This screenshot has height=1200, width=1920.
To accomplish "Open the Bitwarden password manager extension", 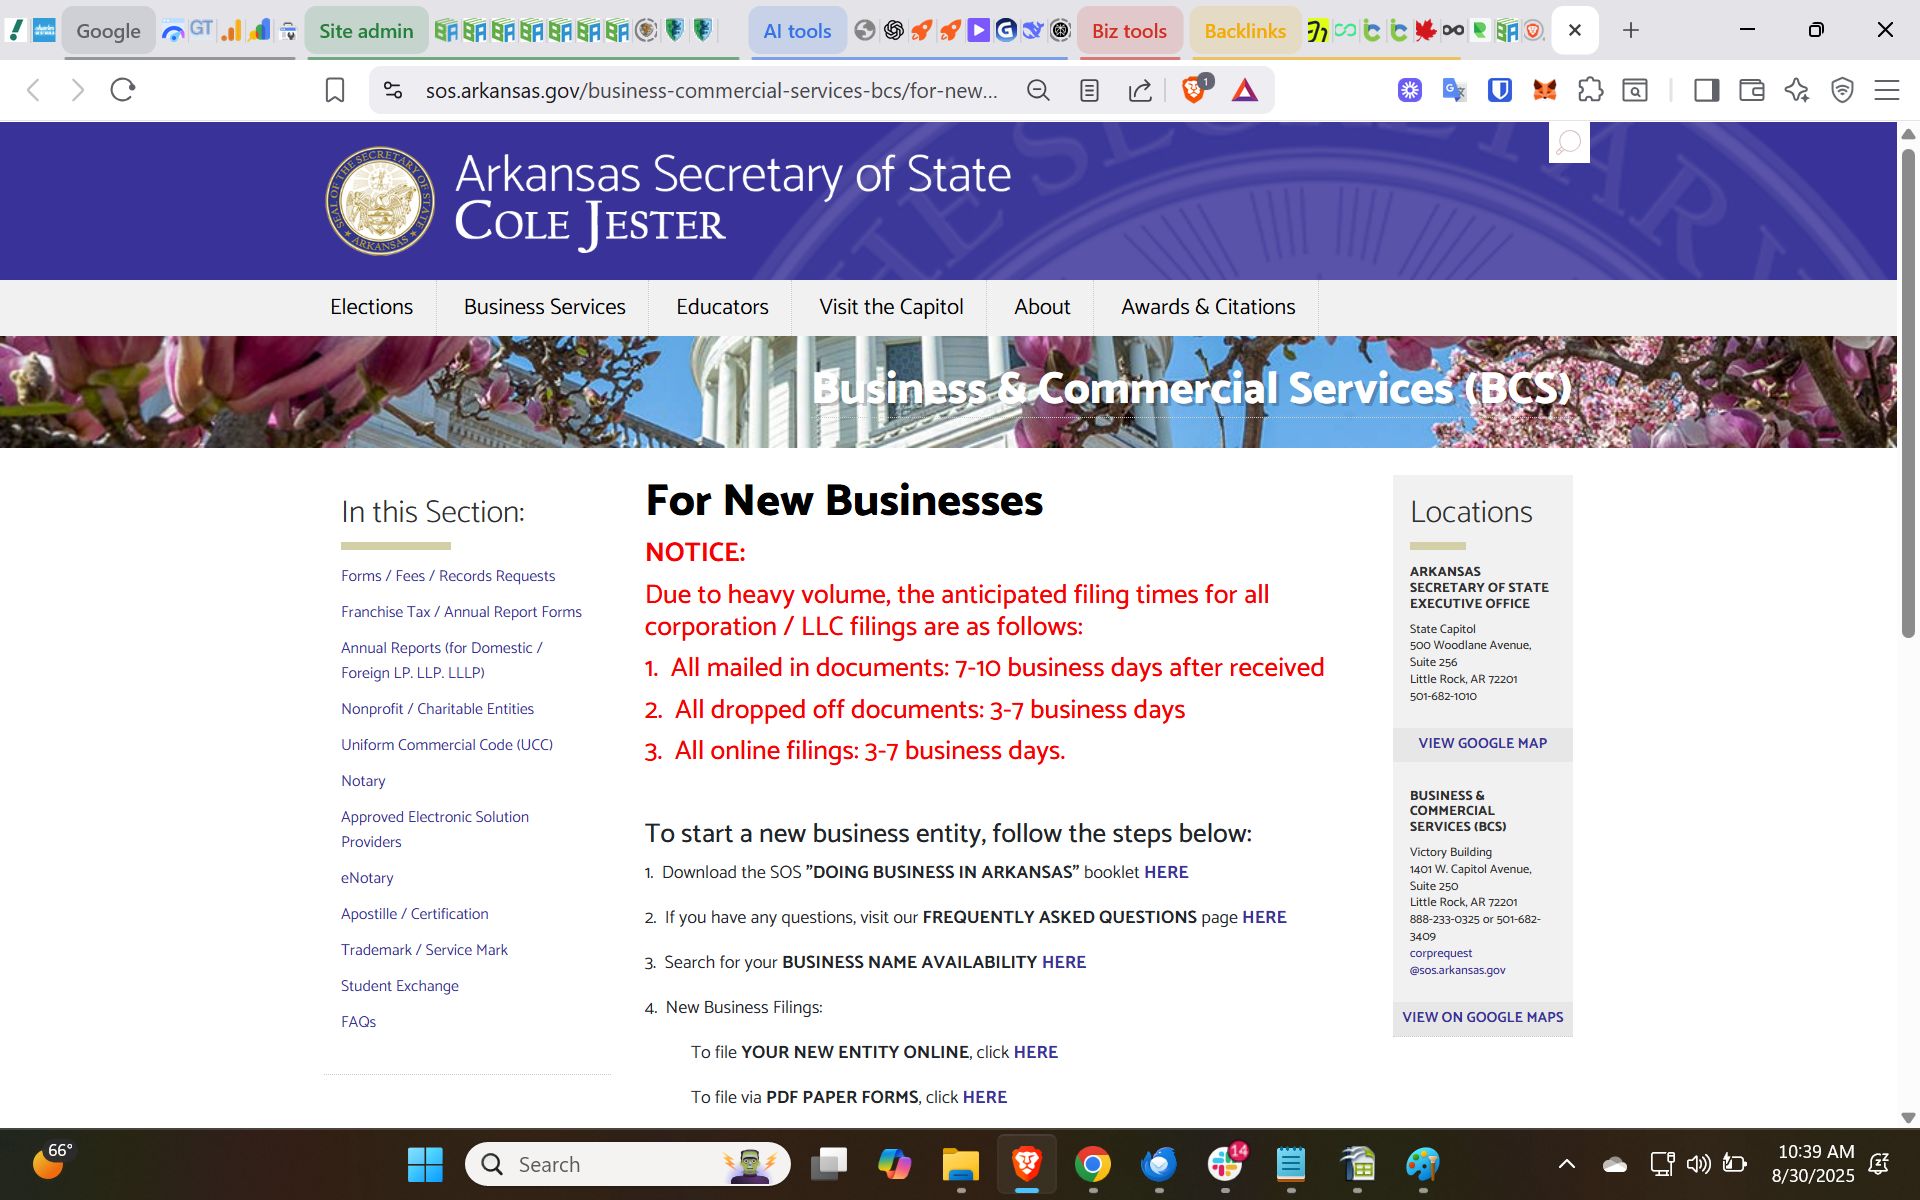I will click(x=1499, y=90).
